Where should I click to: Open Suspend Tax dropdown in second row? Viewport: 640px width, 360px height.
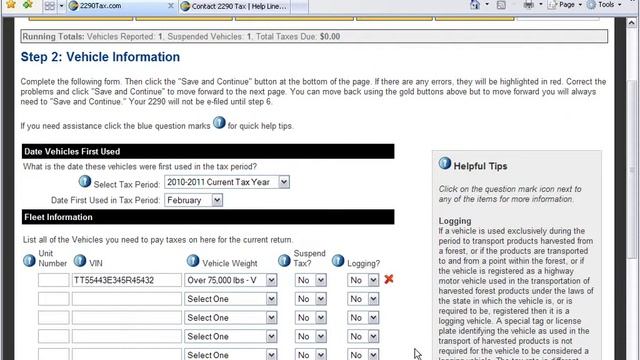pyautogui.click(x=311, y=299)
